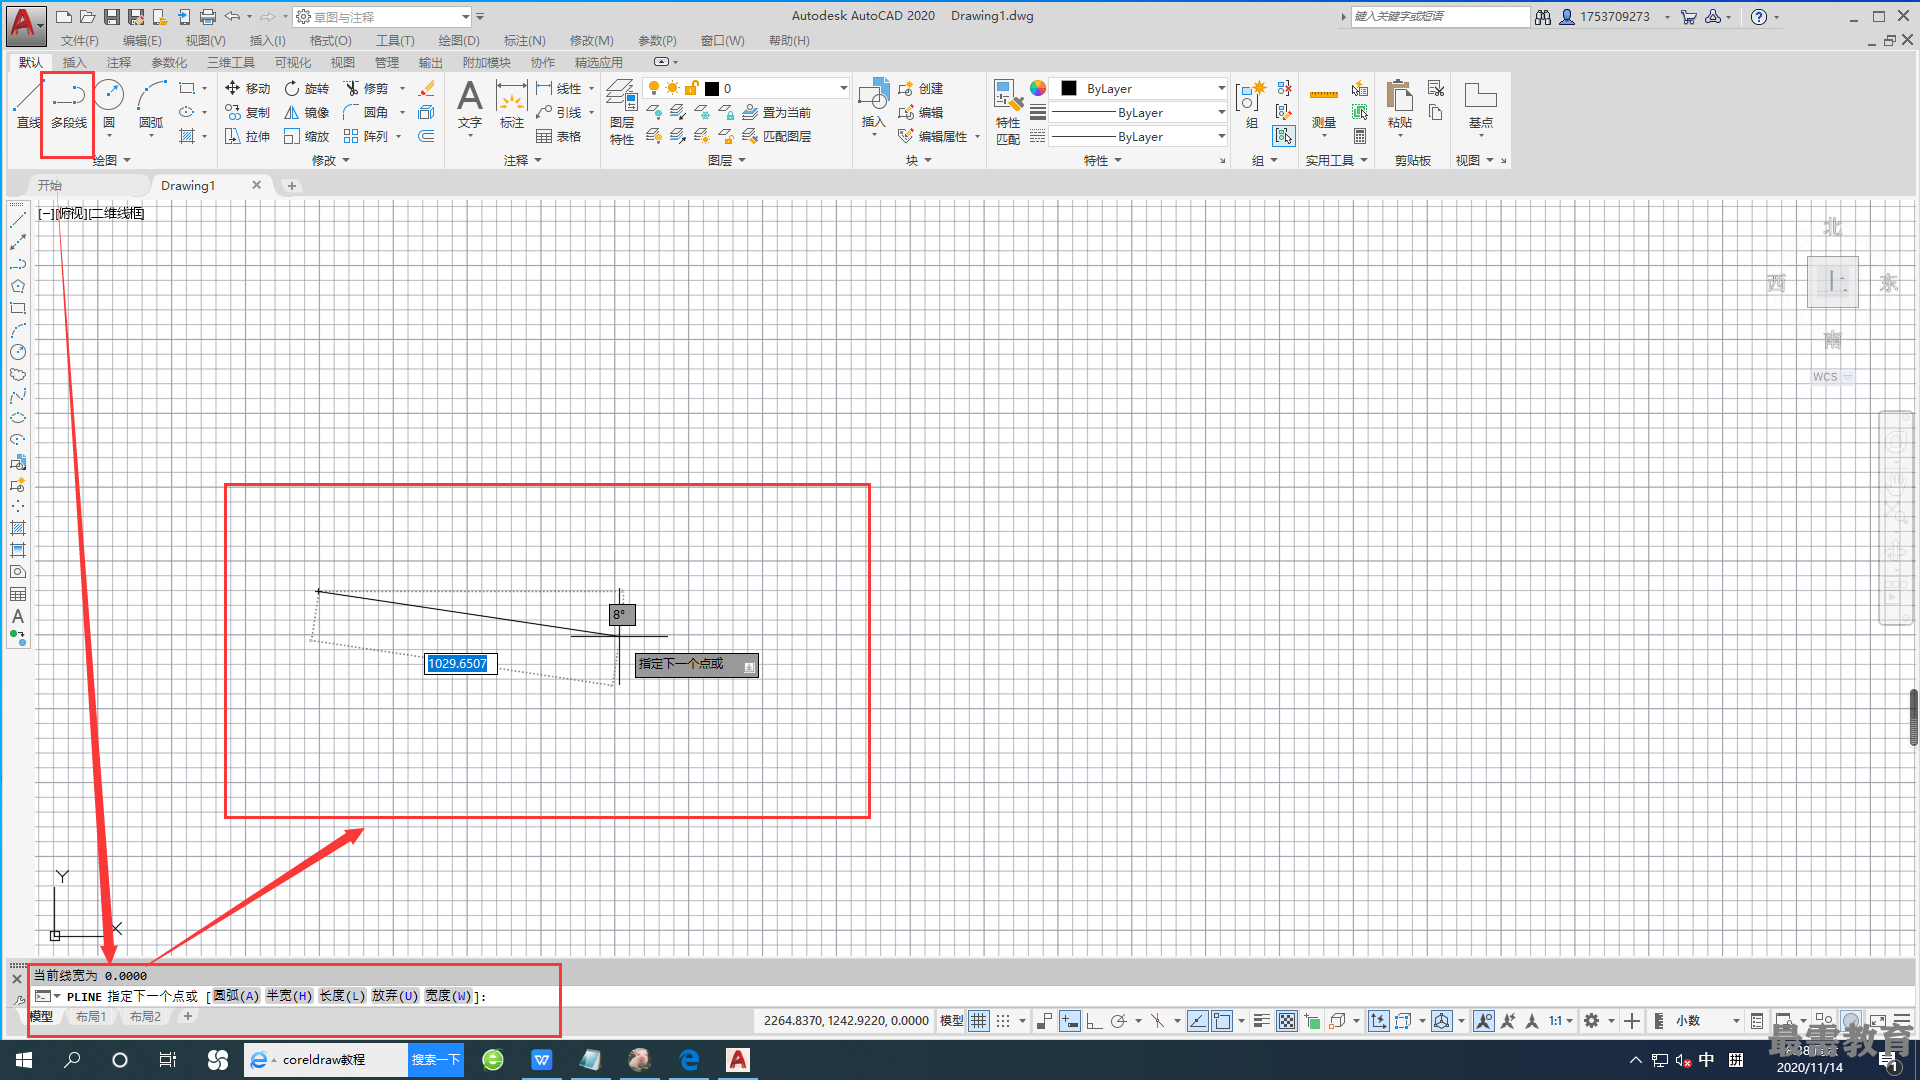Click the black ByLayer color swatch

[x=1068, y=88]
